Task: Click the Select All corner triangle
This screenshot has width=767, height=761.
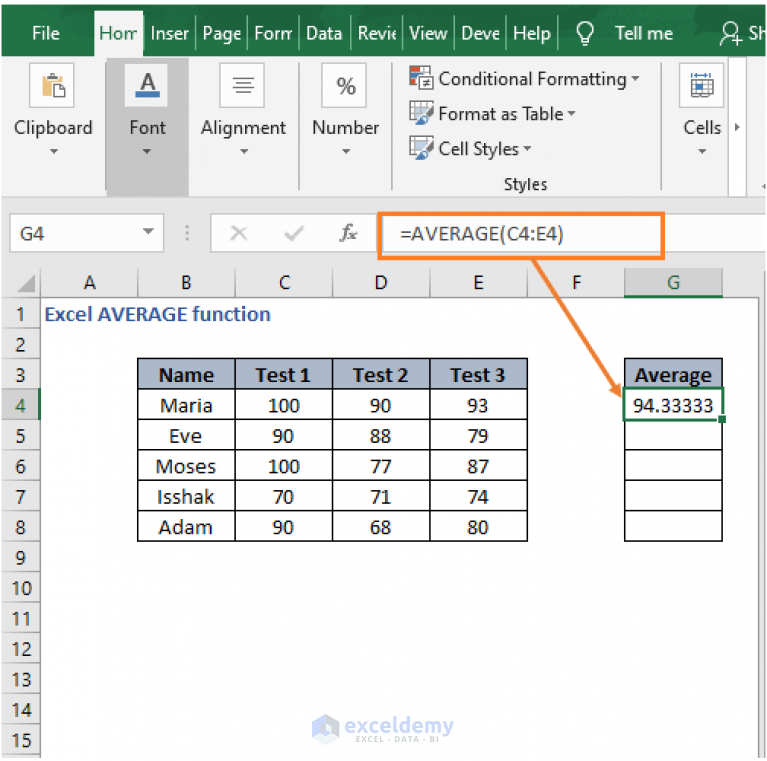Action: click(x=26, y=283)
